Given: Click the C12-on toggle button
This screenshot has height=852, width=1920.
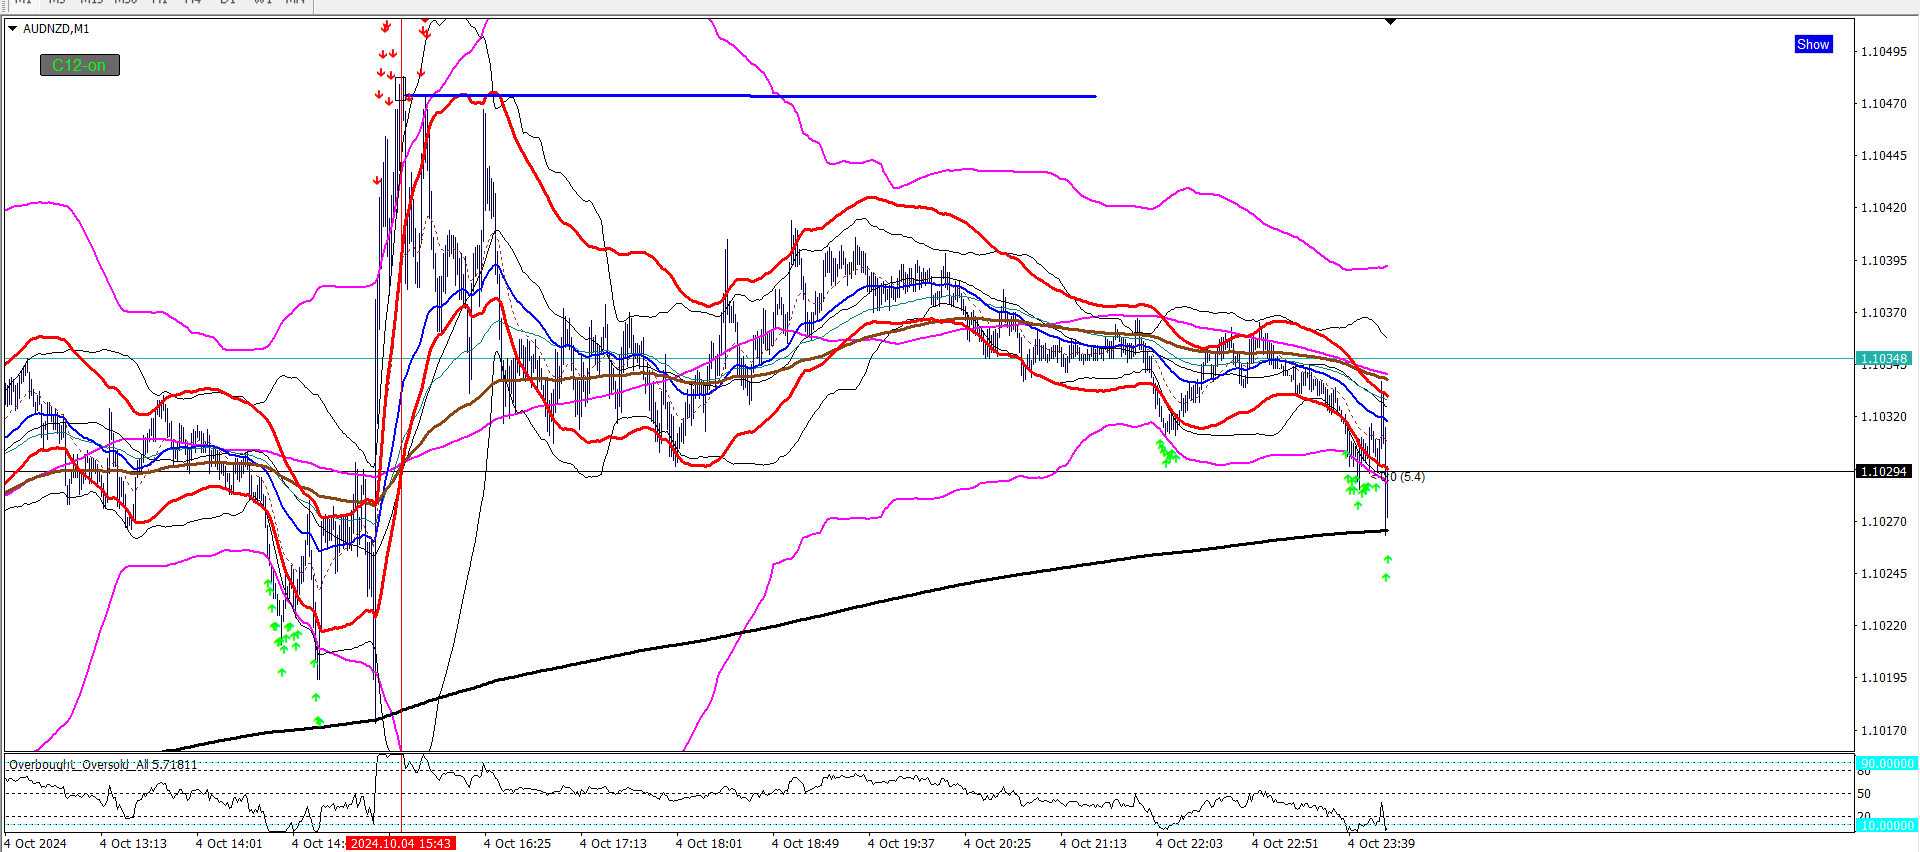Looking at the screenshot, I should (x=79, y=65).
